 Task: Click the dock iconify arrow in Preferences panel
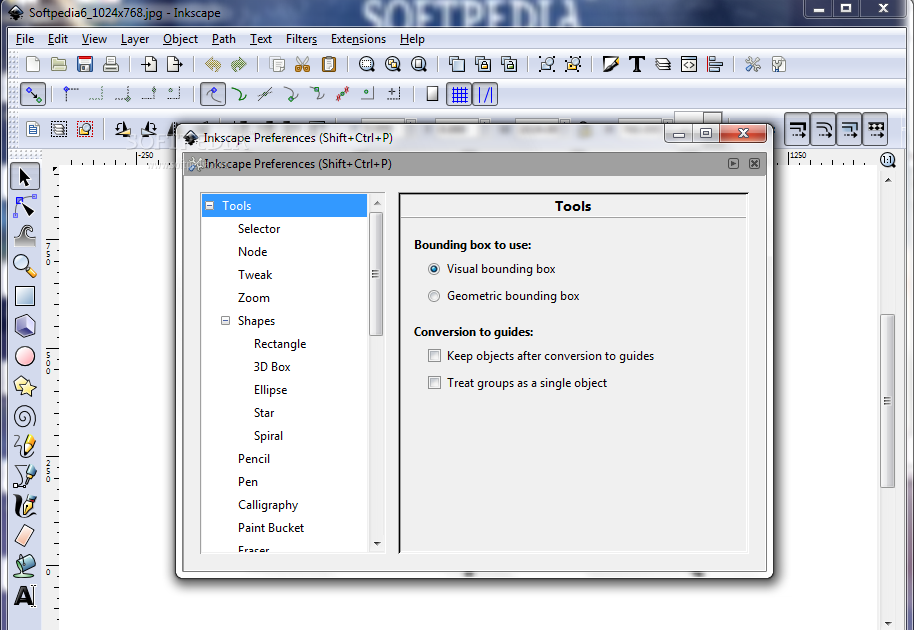point(733,164)
